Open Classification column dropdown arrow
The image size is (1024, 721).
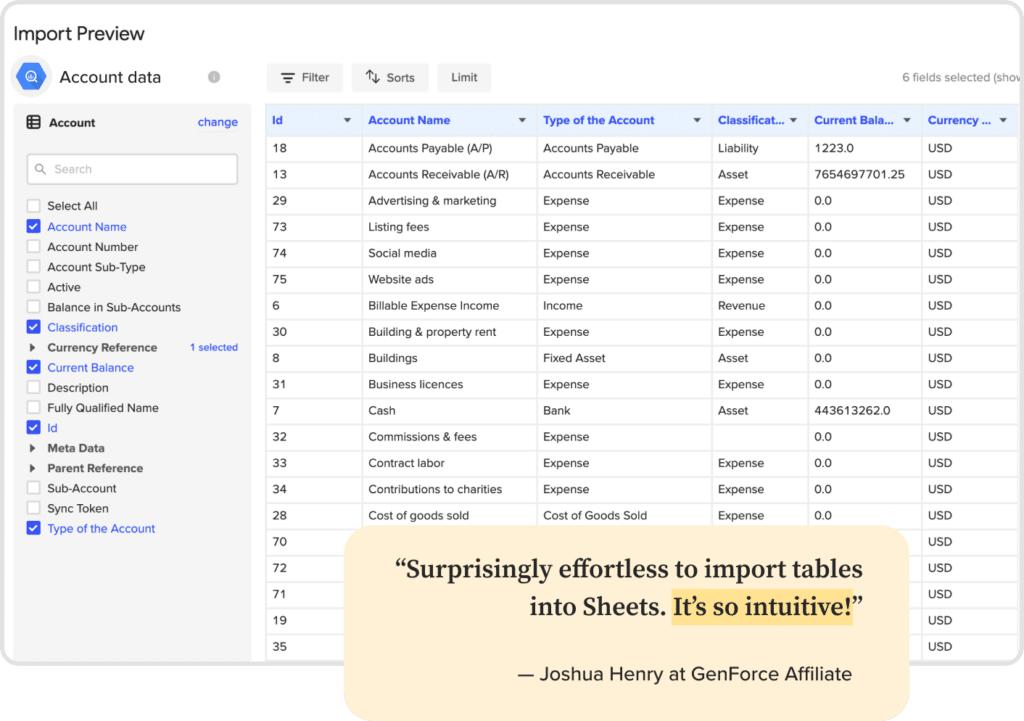click(x=793, y=120)
